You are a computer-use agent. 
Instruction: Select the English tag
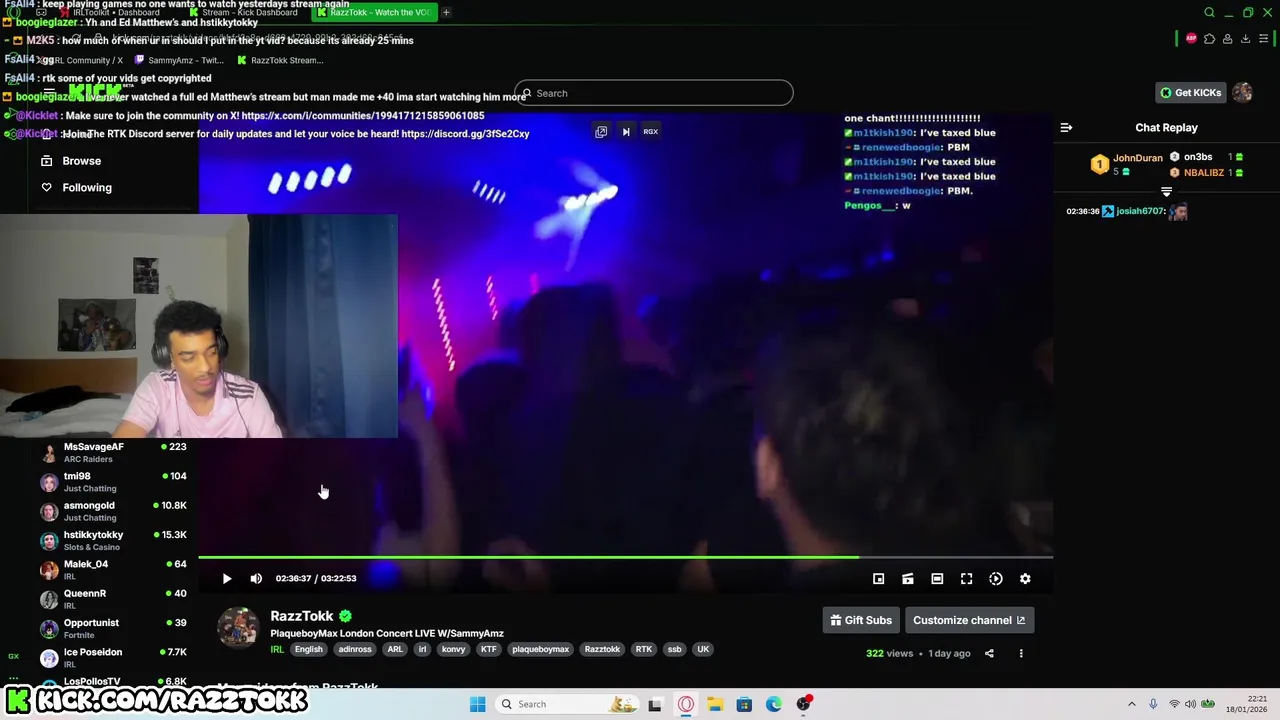point(308,649)
